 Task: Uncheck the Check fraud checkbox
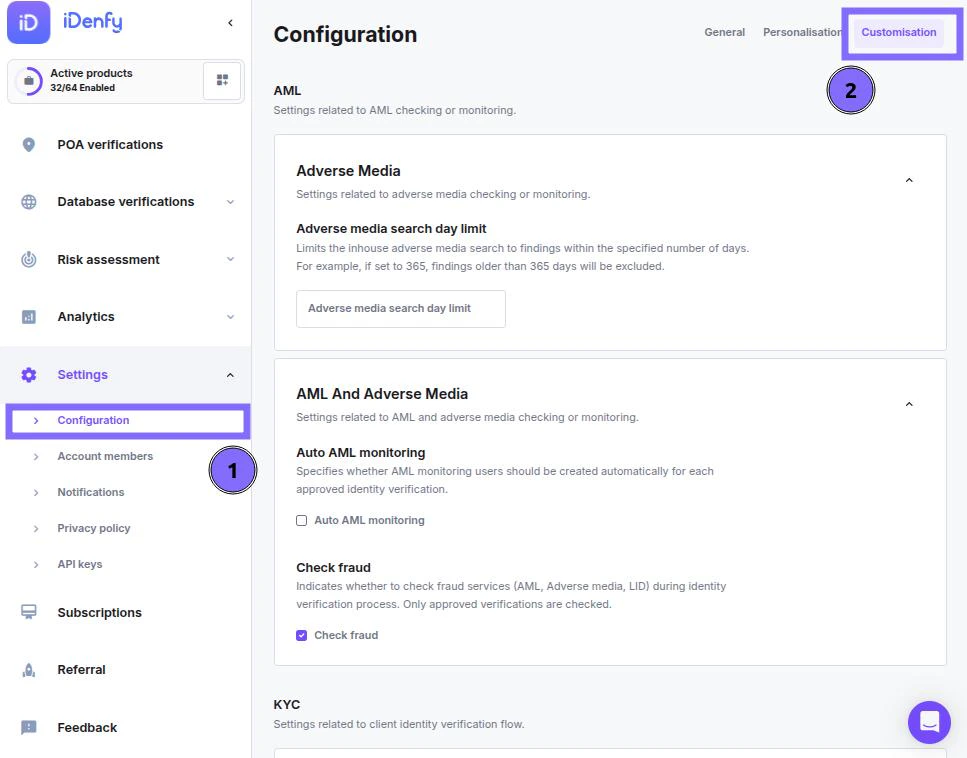click(302, 635)
